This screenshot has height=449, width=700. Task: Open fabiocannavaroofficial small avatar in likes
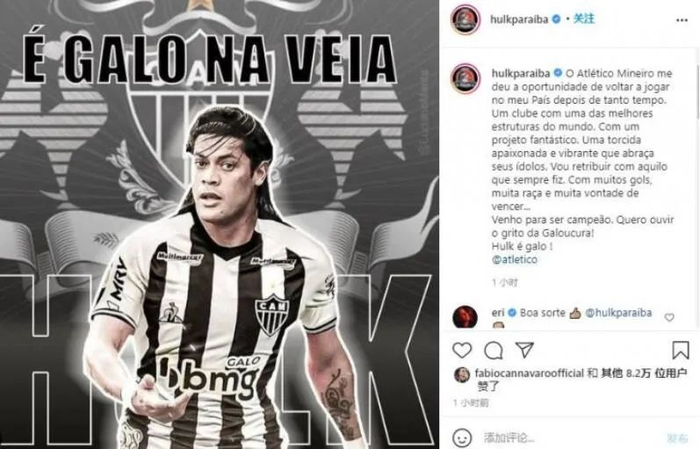(462, 375)
